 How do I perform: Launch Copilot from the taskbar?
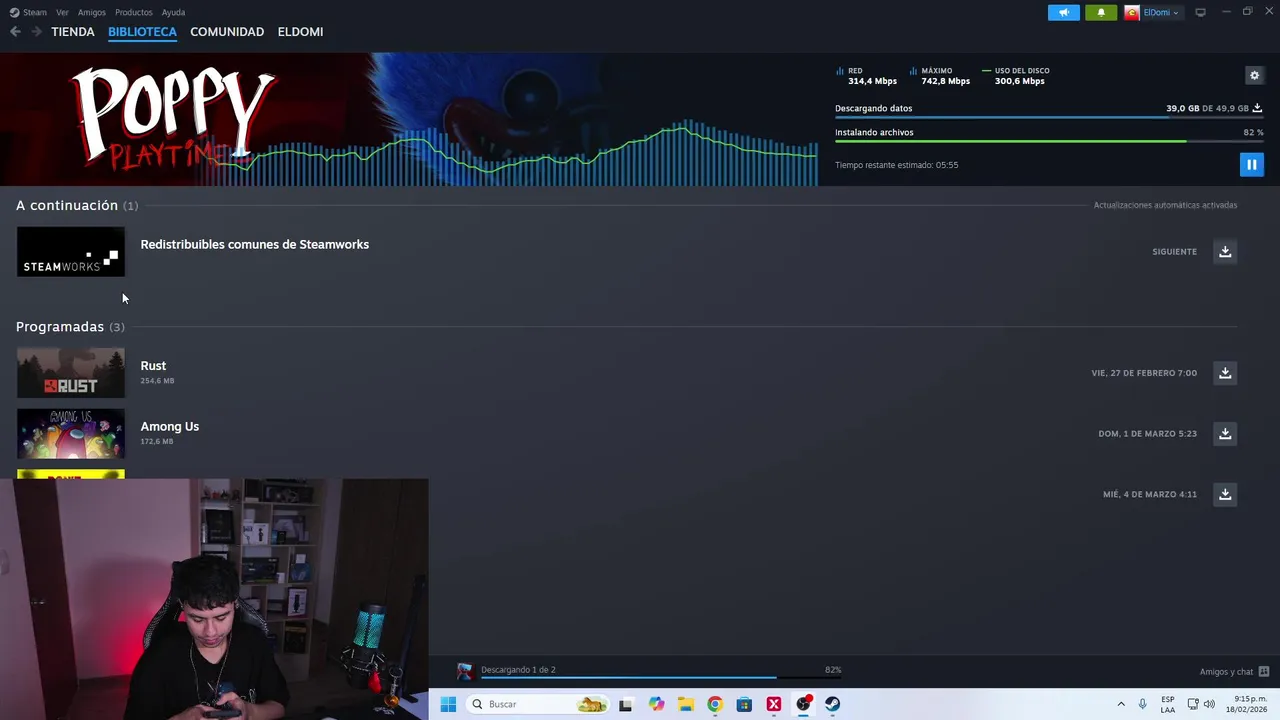656,704
